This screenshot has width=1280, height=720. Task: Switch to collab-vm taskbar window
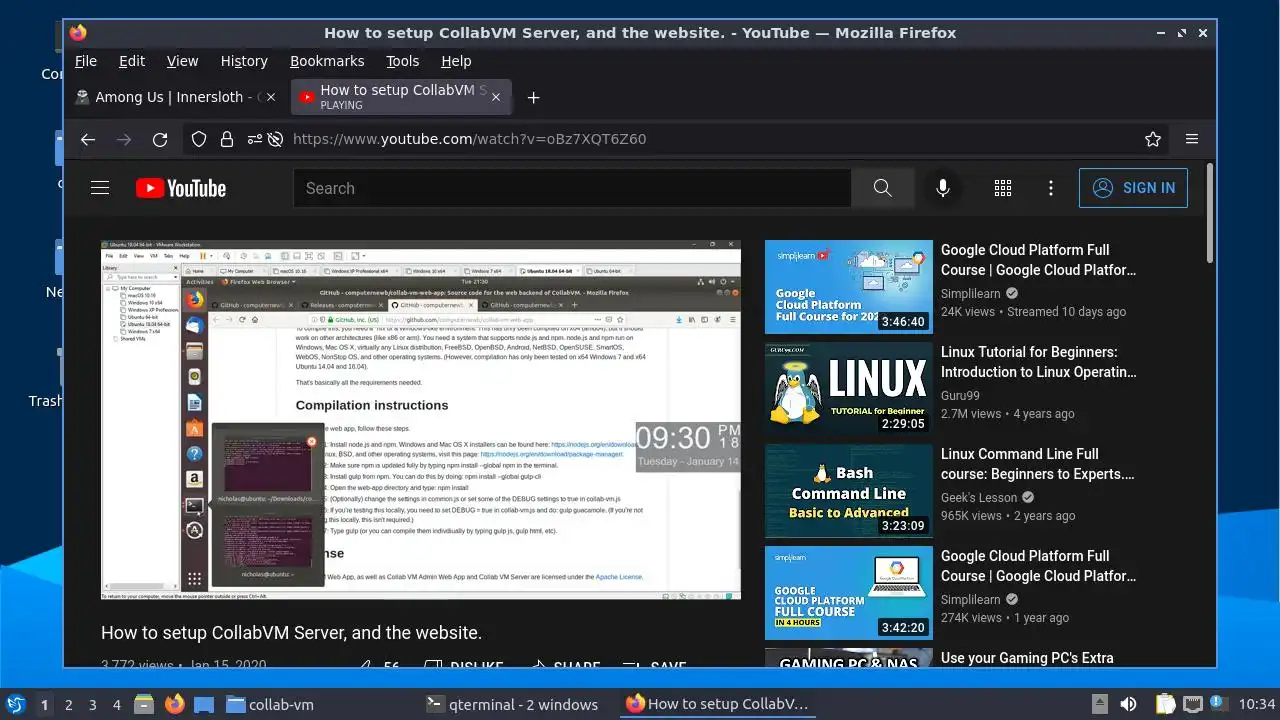(270, 704)
